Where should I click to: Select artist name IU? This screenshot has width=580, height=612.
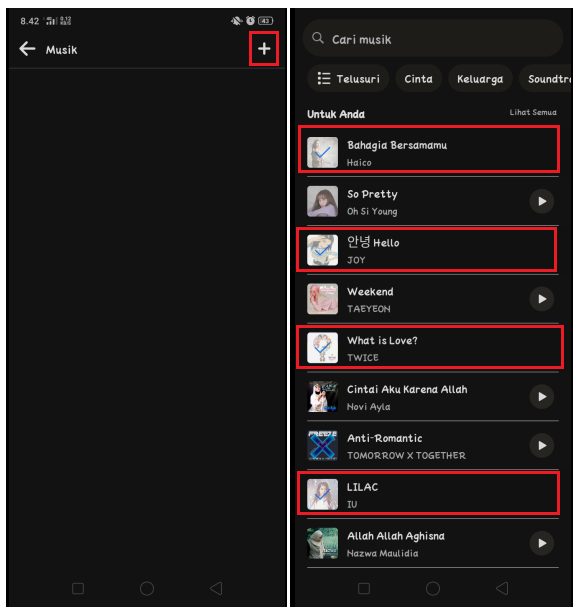(352, 504)
